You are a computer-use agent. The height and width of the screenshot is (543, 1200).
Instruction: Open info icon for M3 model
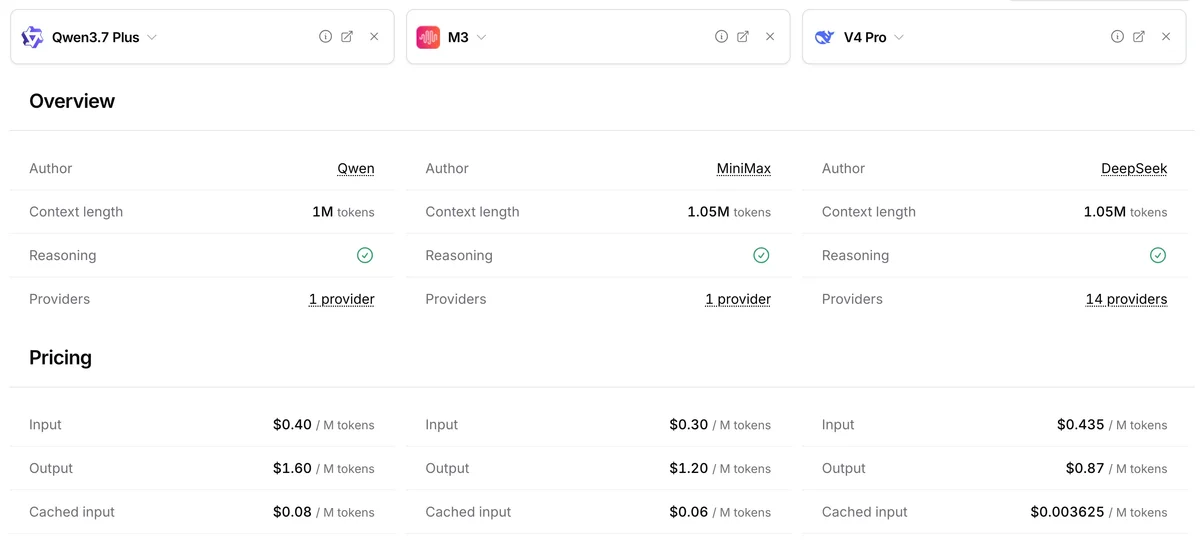pyautogui.click(x=721, y=36)
